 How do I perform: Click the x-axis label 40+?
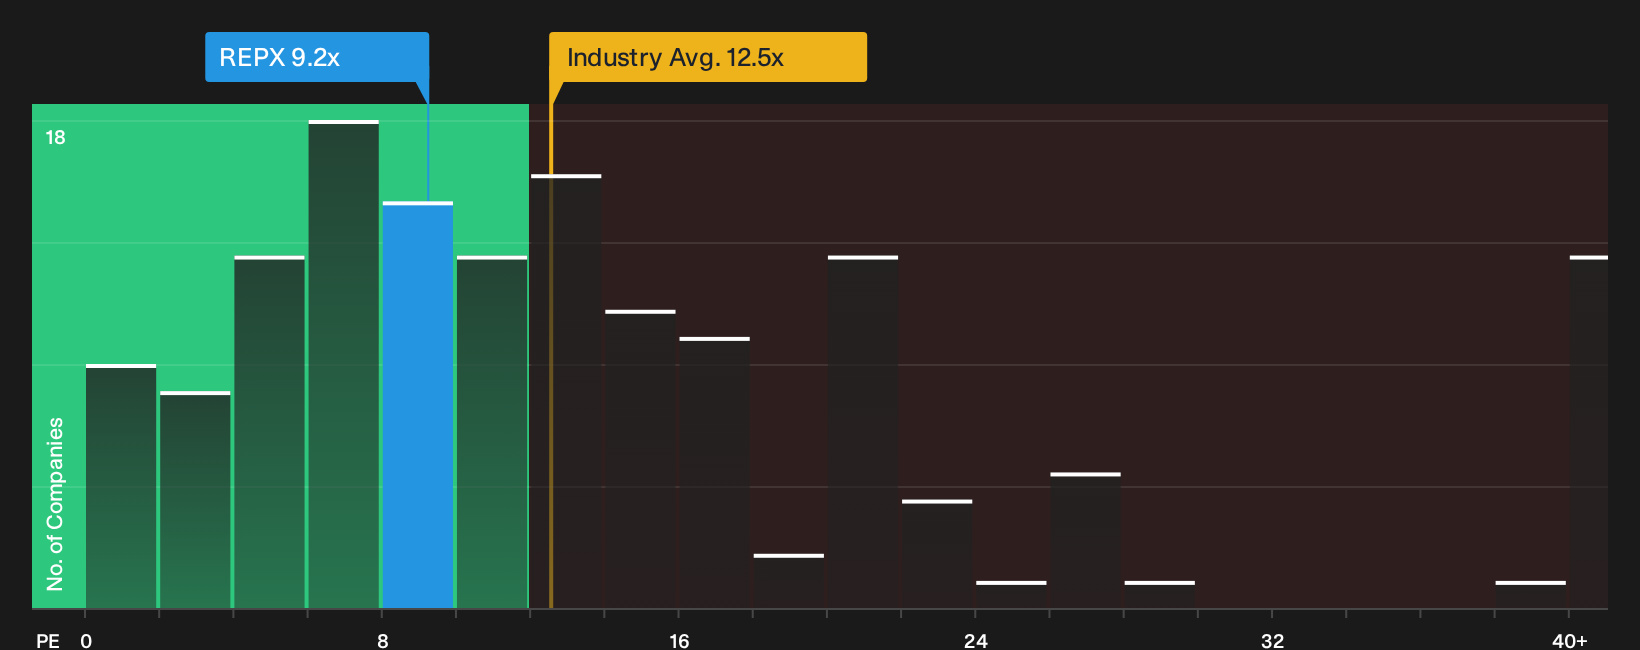(1569, 641)
